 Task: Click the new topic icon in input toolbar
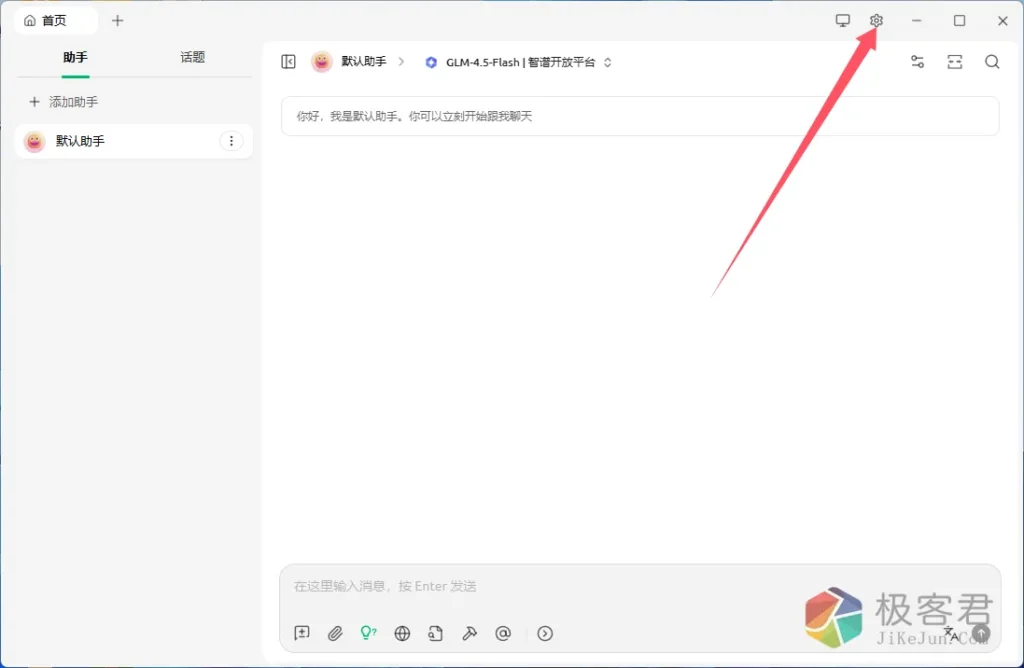point(302,633)
